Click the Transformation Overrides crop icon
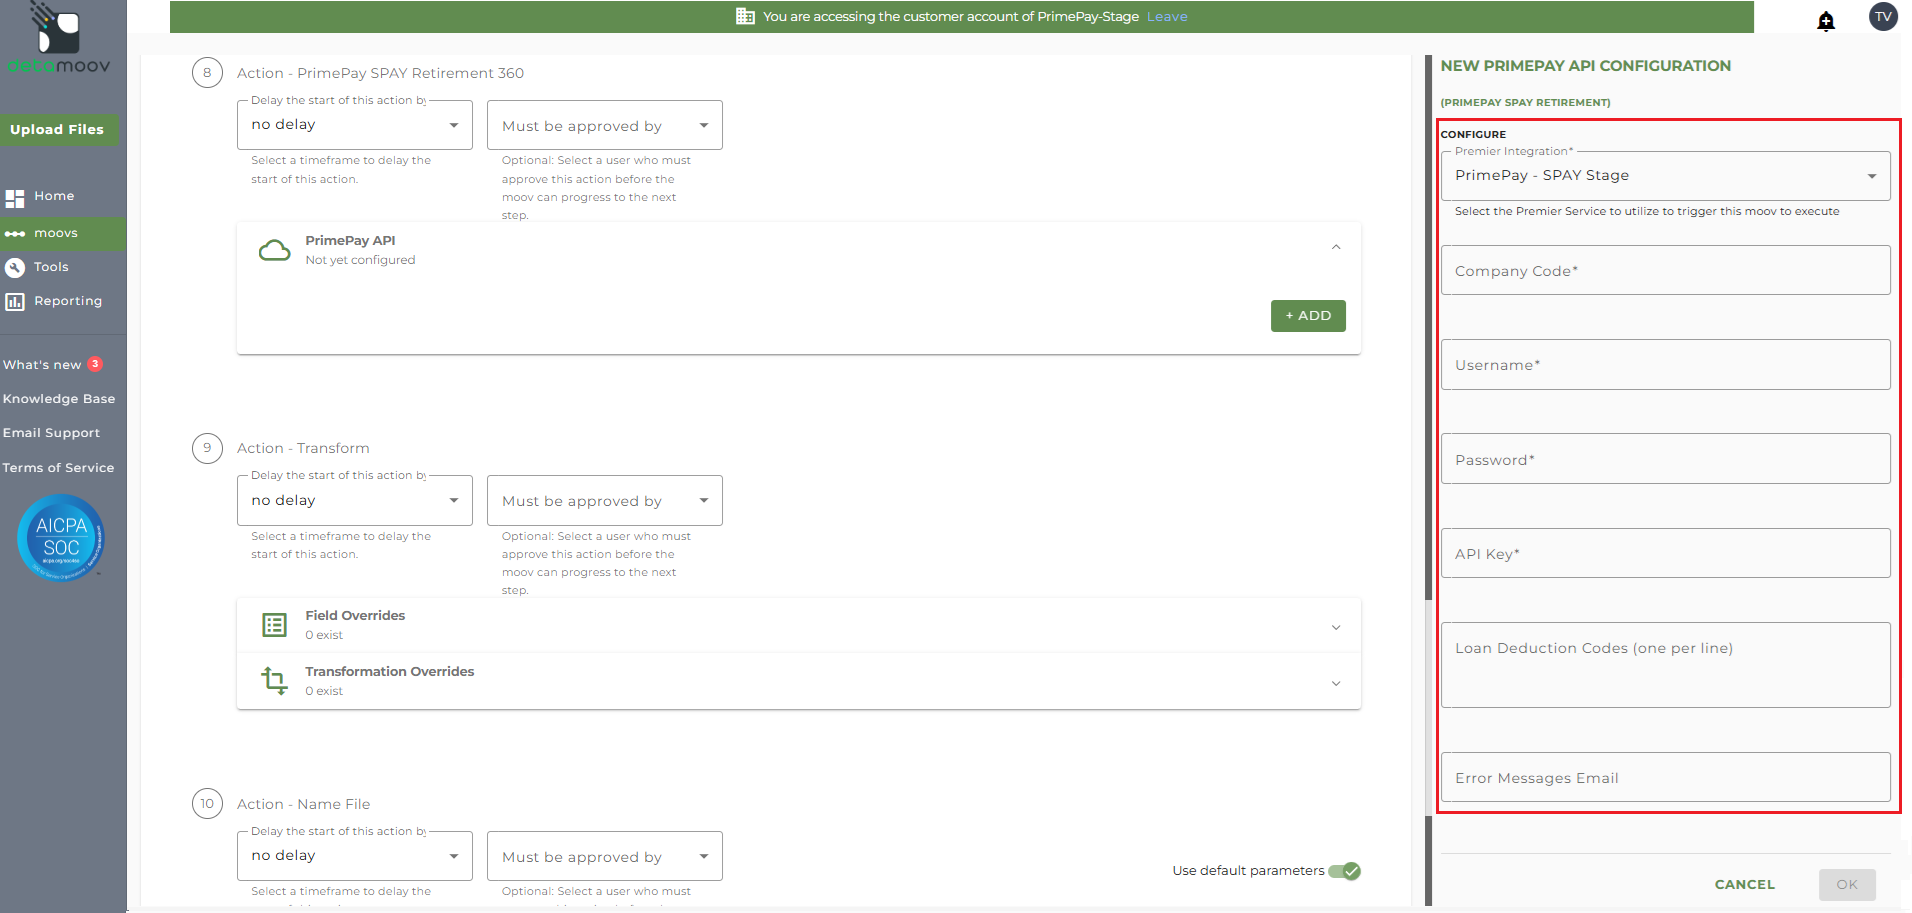Image resolution: width=1912 pixels, height=913 pixels. (x=274, y=681)
